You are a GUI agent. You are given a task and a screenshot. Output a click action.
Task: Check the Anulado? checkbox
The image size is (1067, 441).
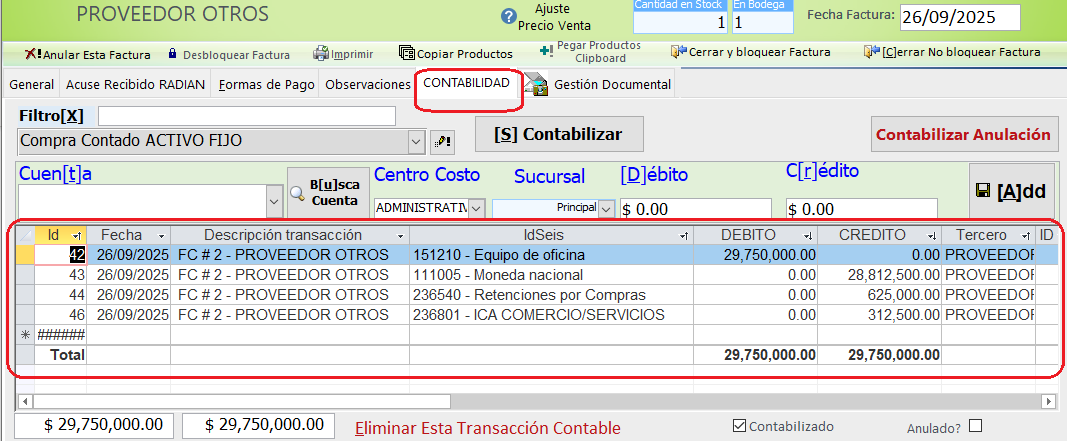coord(975,425)
